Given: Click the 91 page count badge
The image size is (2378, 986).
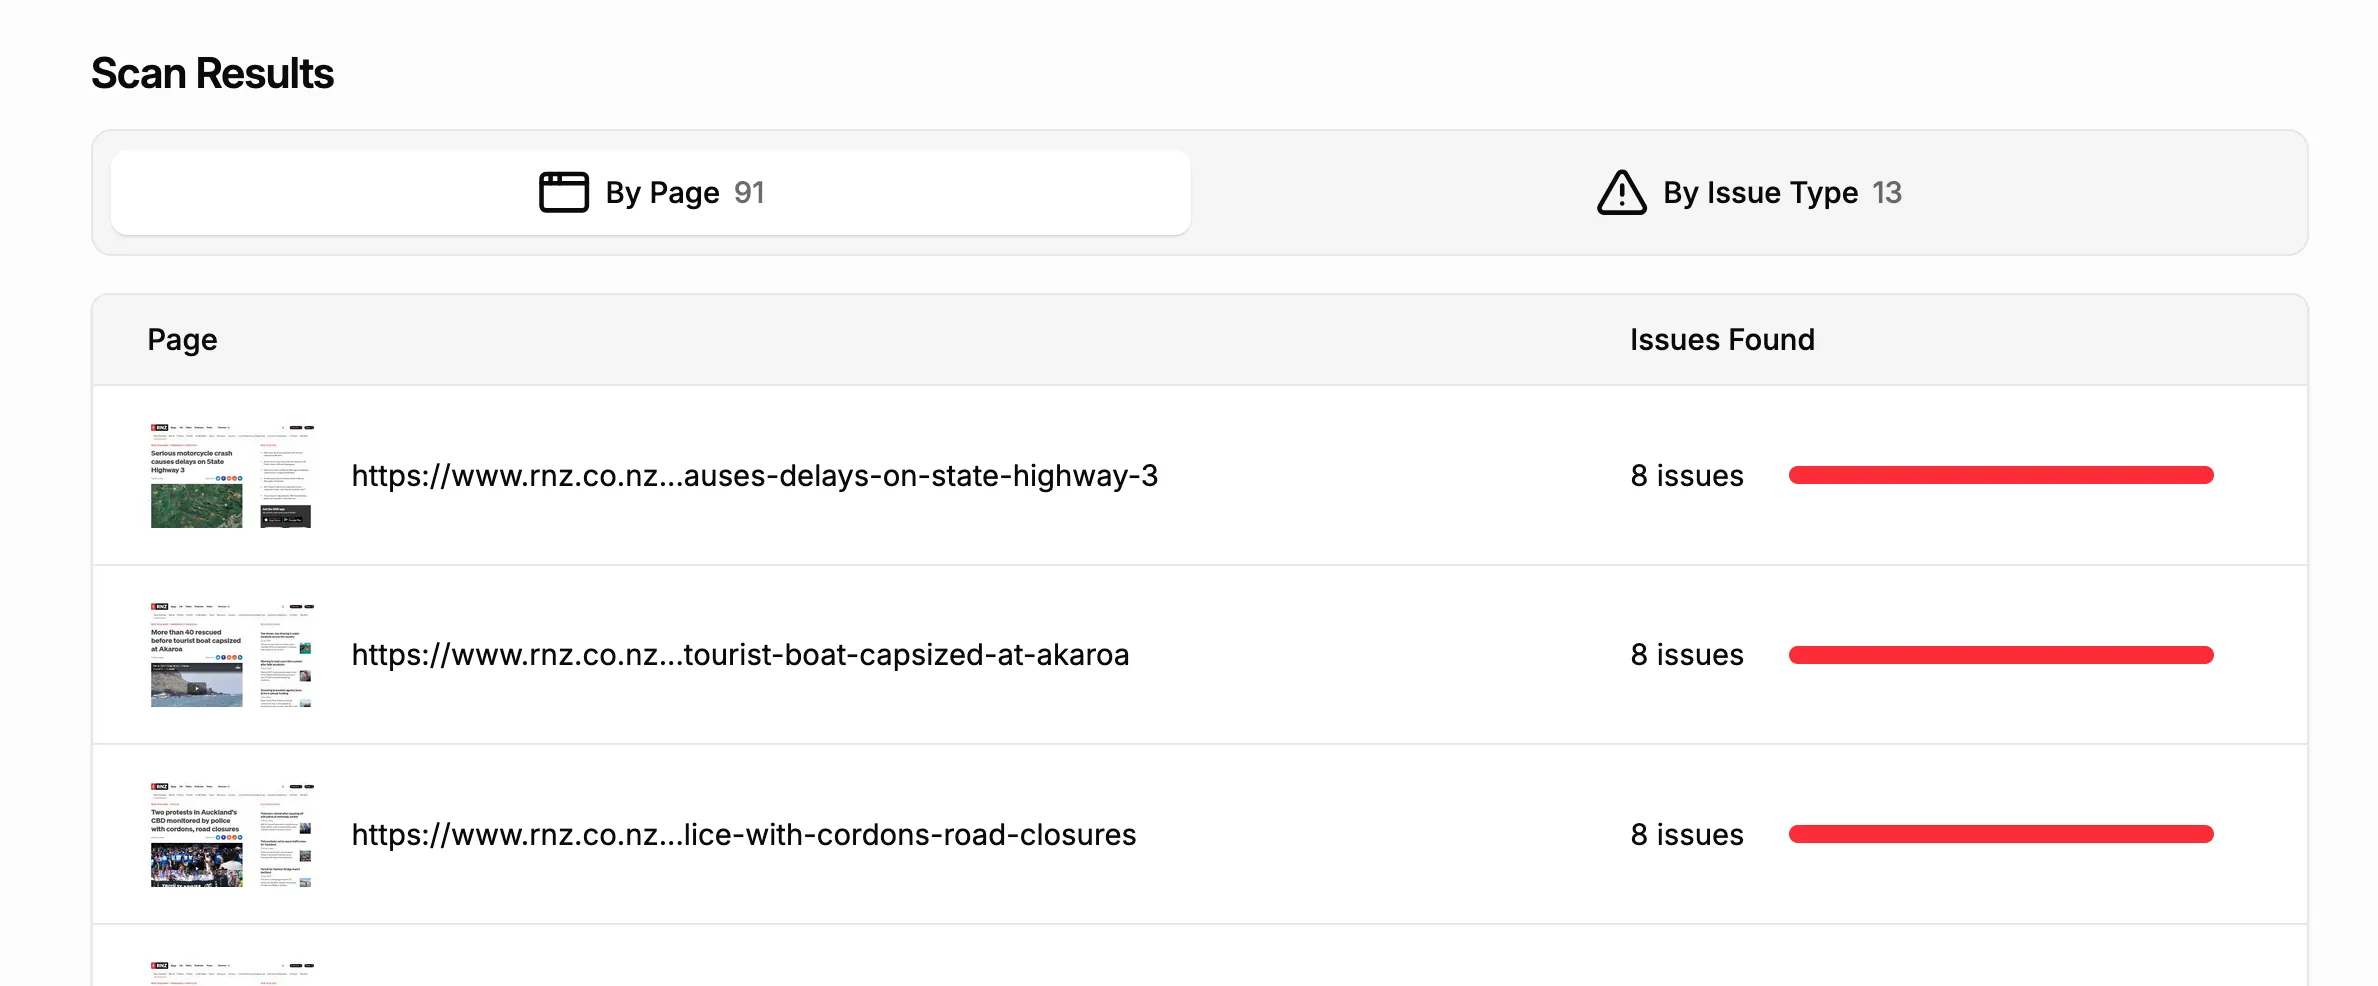Looking at the screenshot, I should (749, 193).
